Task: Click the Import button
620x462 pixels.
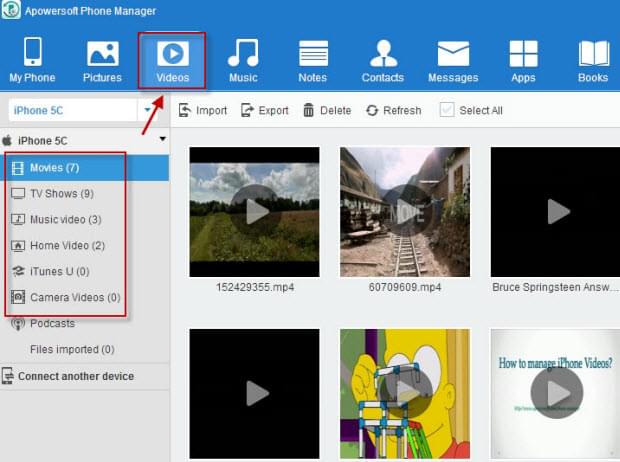Action: (202, 110)
